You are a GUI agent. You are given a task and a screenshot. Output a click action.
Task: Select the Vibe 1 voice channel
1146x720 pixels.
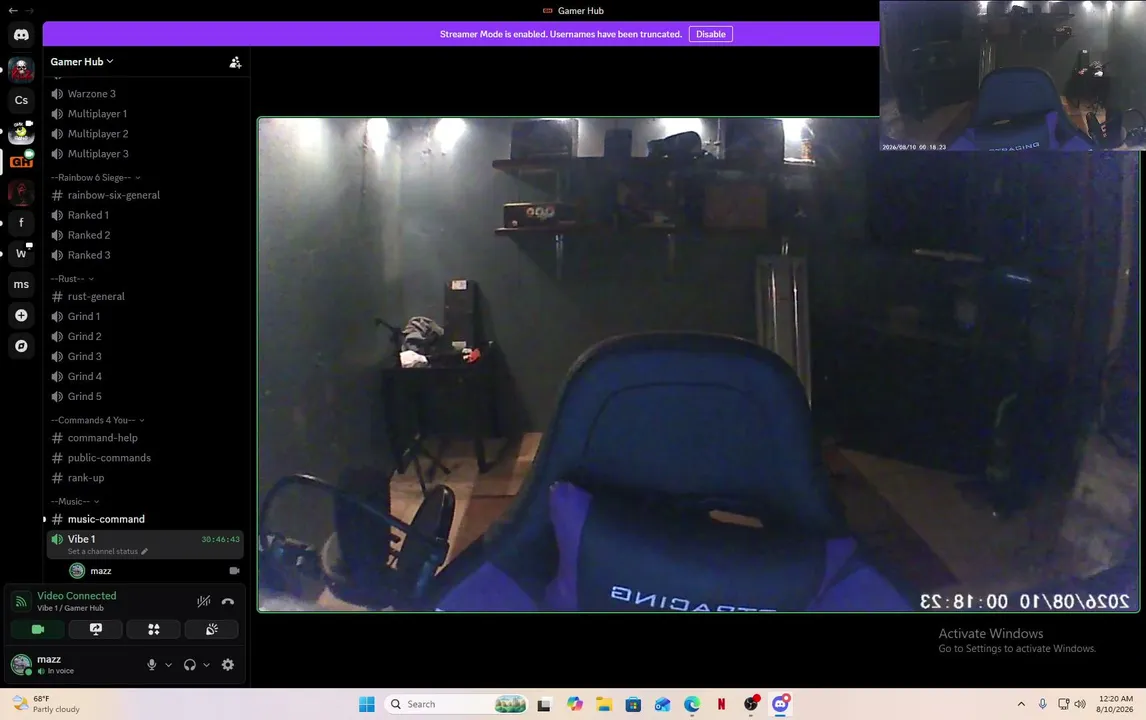(145, 545)
